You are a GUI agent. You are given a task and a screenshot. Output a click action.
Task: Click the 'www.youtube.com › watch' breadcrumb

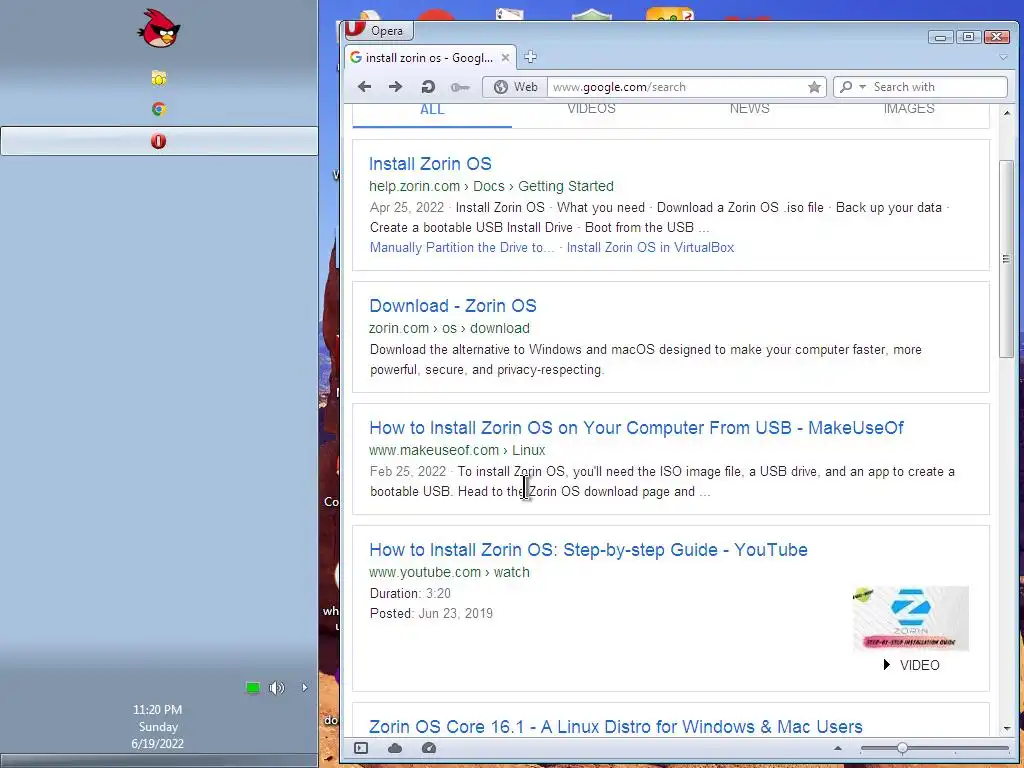click(x=449, y=572)
